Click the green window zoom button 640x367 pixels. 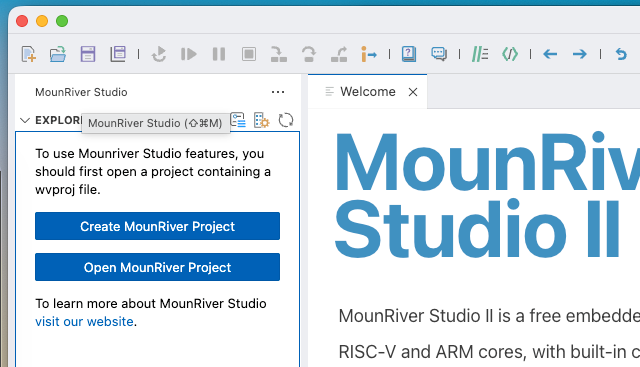62,21
